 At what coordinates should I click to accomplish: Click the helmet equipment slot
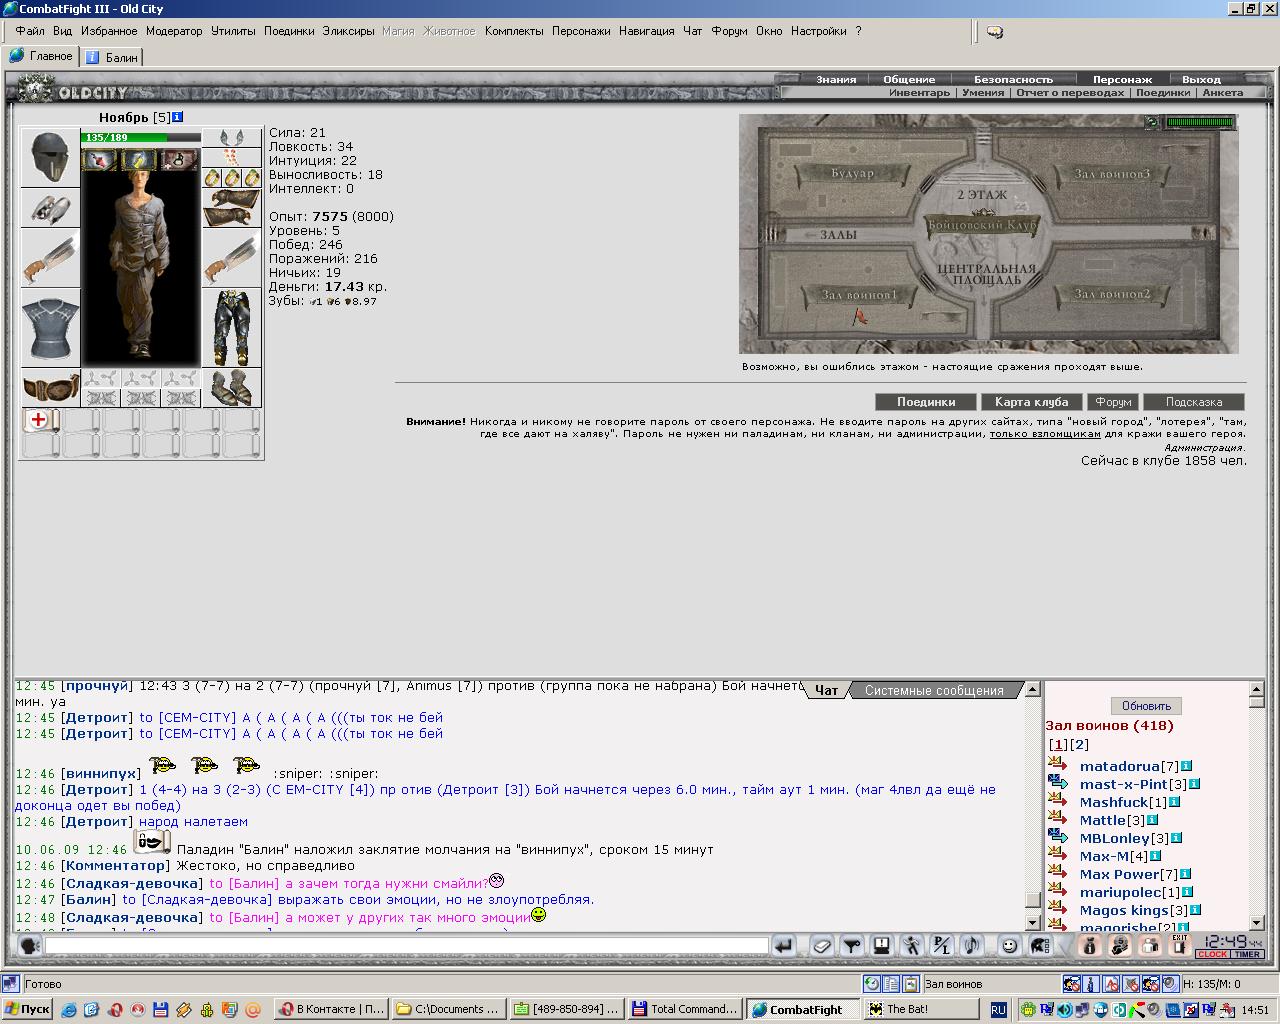click(50, 157)
